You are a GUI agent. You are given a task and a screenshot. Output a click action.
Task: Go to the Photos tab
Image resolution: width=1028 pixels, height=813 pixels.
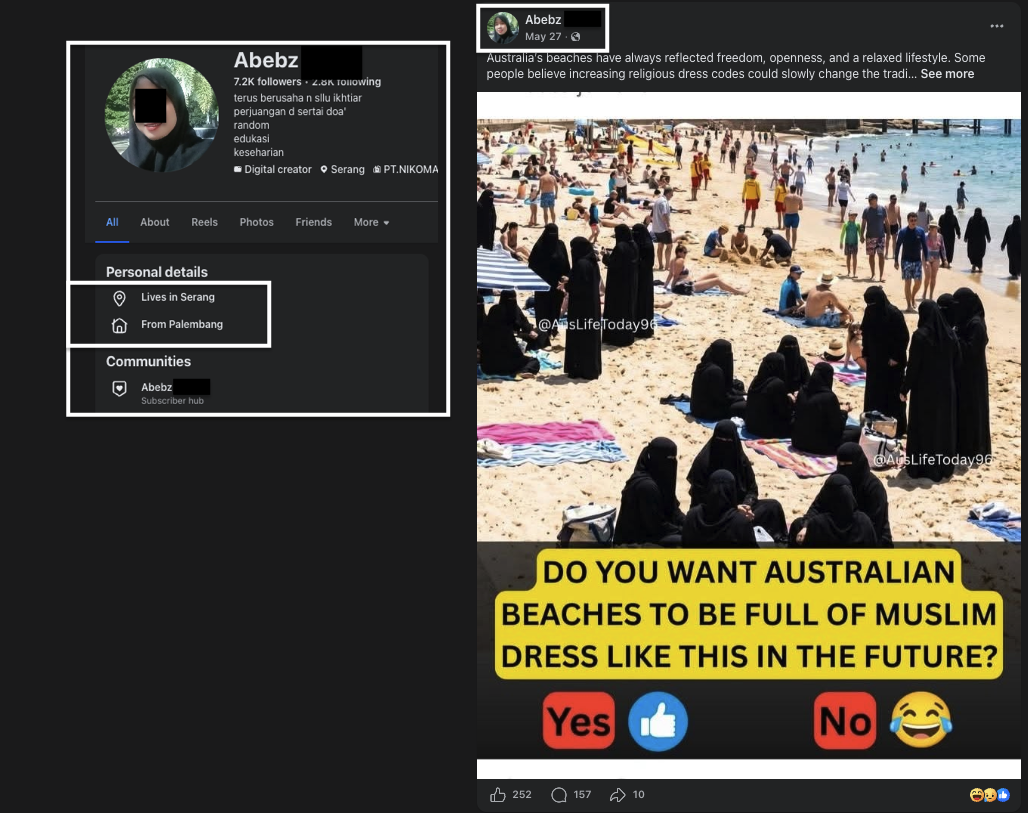256,222
